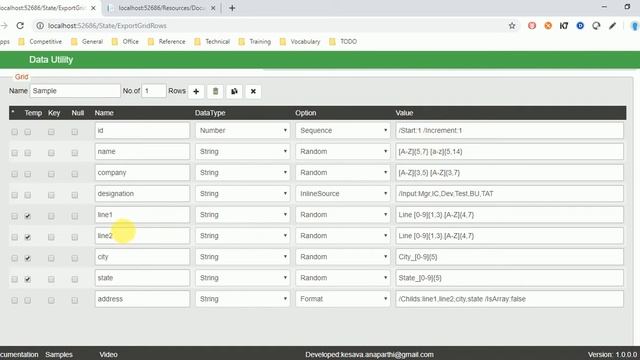This screenshot has width=640, height=360.
Task: Close the Resources/Doc browser tab
Action: click(213, 8)
